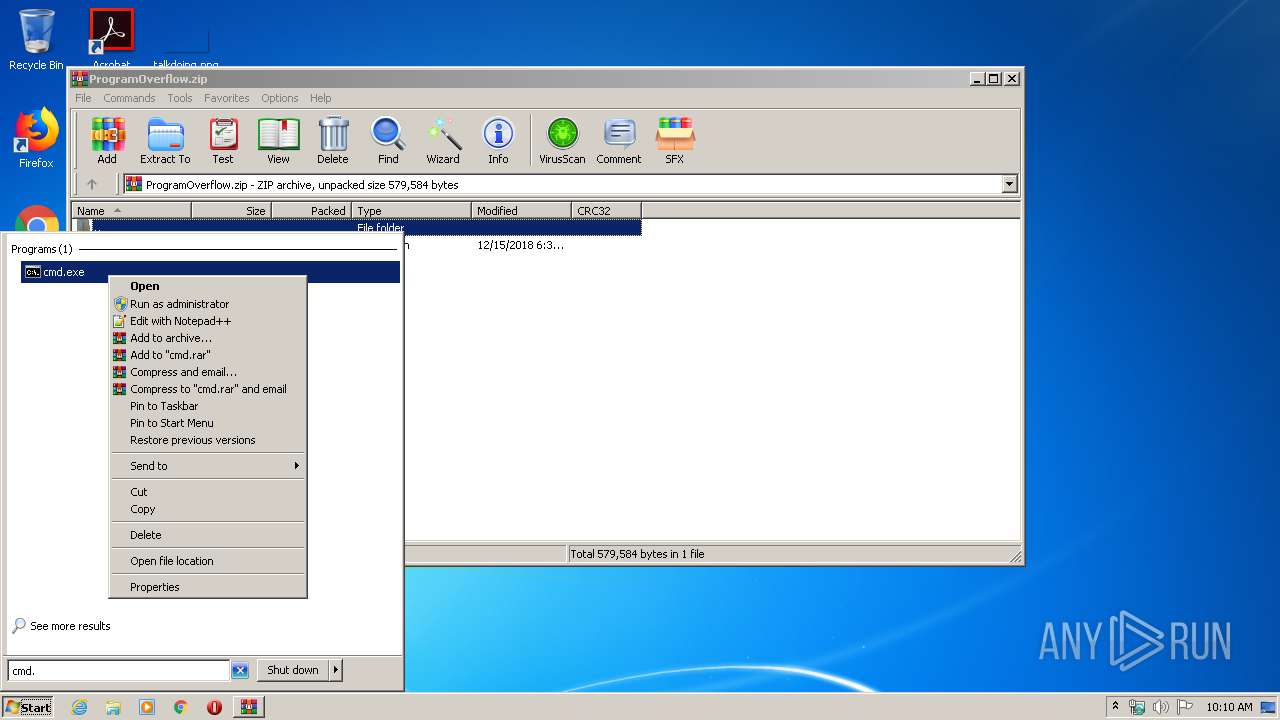Click the Start menu search field
Viewport: 1280px width, 720px height.
tap(119, 671)
